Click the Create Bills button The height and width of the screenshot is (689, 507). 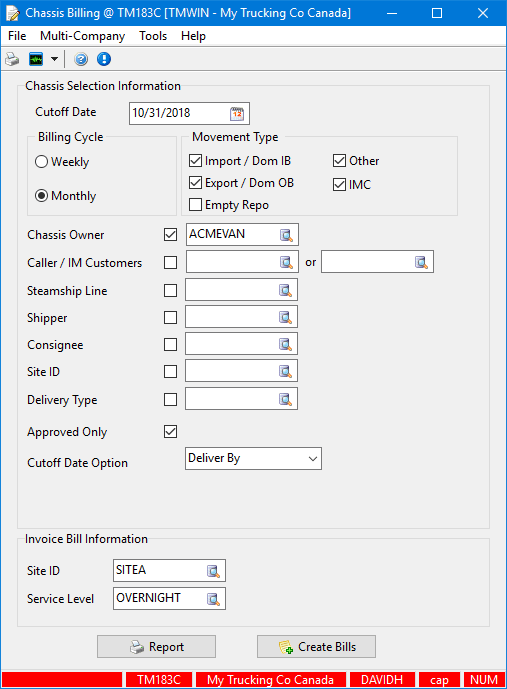(316, 646)
